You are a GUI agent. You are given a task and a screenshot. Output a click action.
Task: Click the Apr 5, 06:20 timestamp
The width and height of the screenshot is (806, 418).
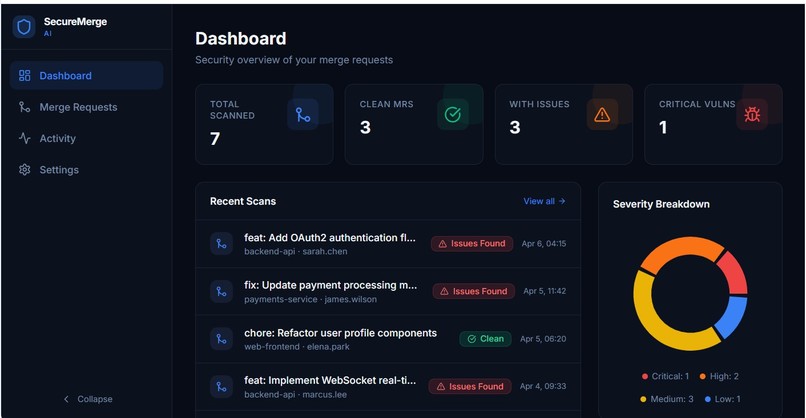[543, 339]
